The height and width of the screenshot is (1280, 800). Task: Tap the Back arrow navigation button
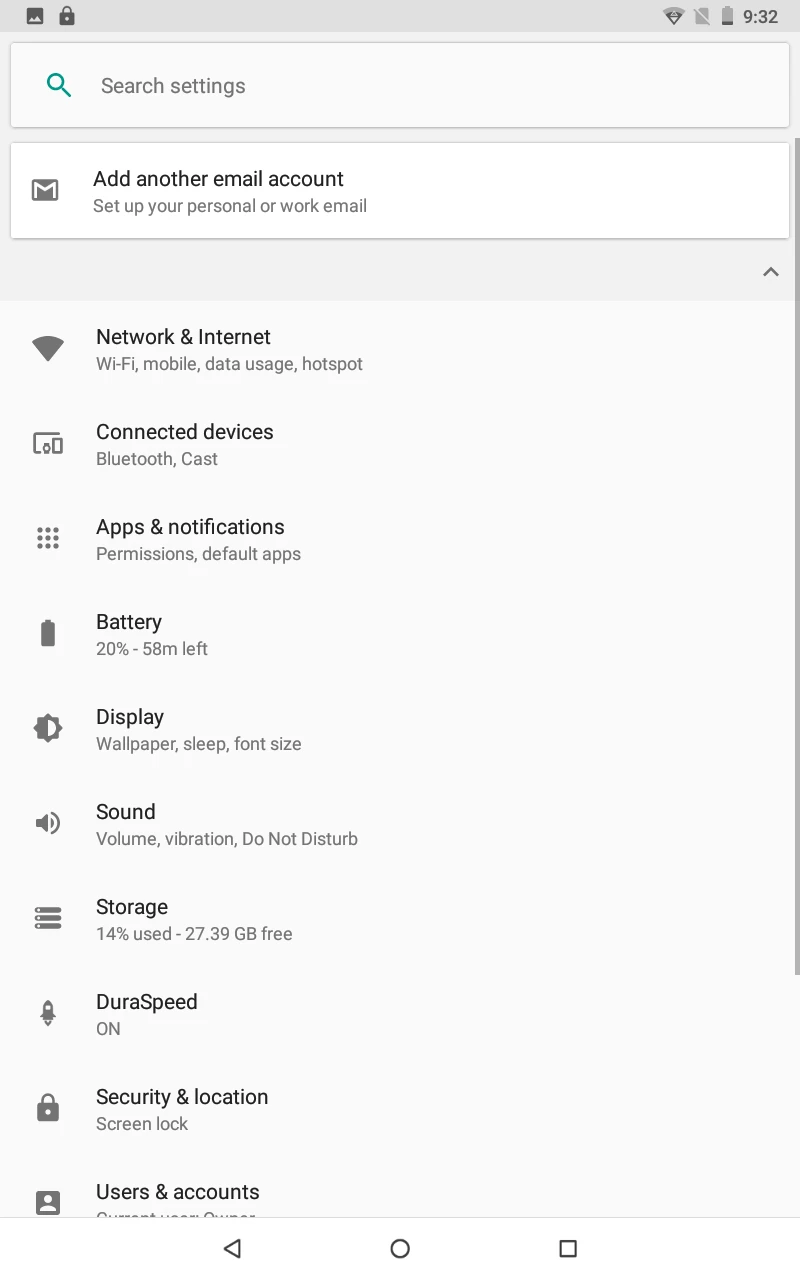(232, 1248)
